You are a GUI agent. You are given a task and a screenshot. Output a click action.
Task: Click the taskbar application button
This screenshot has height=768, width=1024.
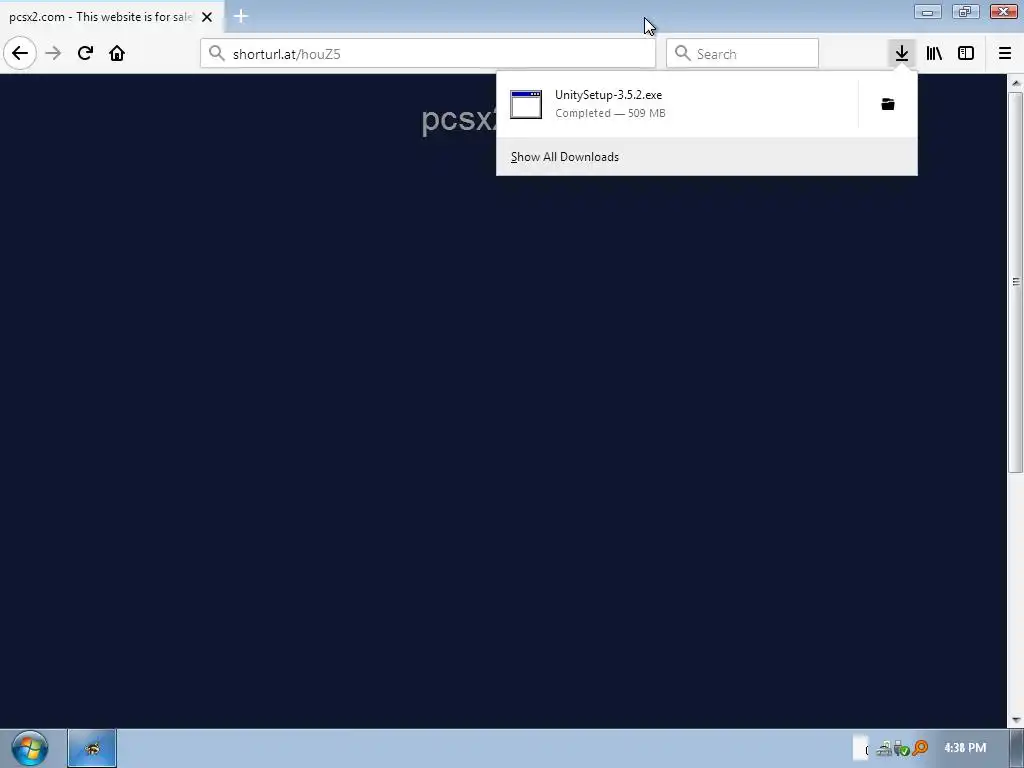click(92, 748)
